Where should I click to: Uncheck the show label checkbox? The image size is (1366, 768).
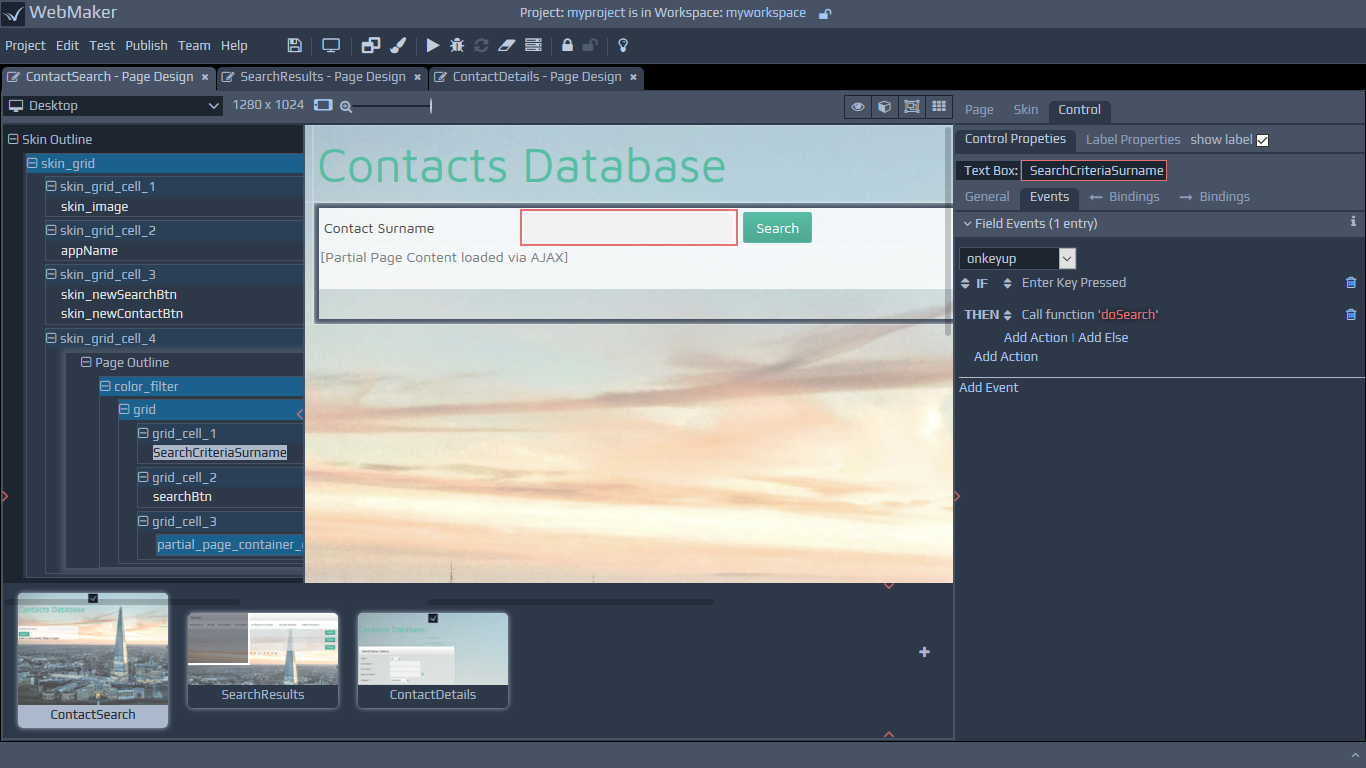[1262, 140]
